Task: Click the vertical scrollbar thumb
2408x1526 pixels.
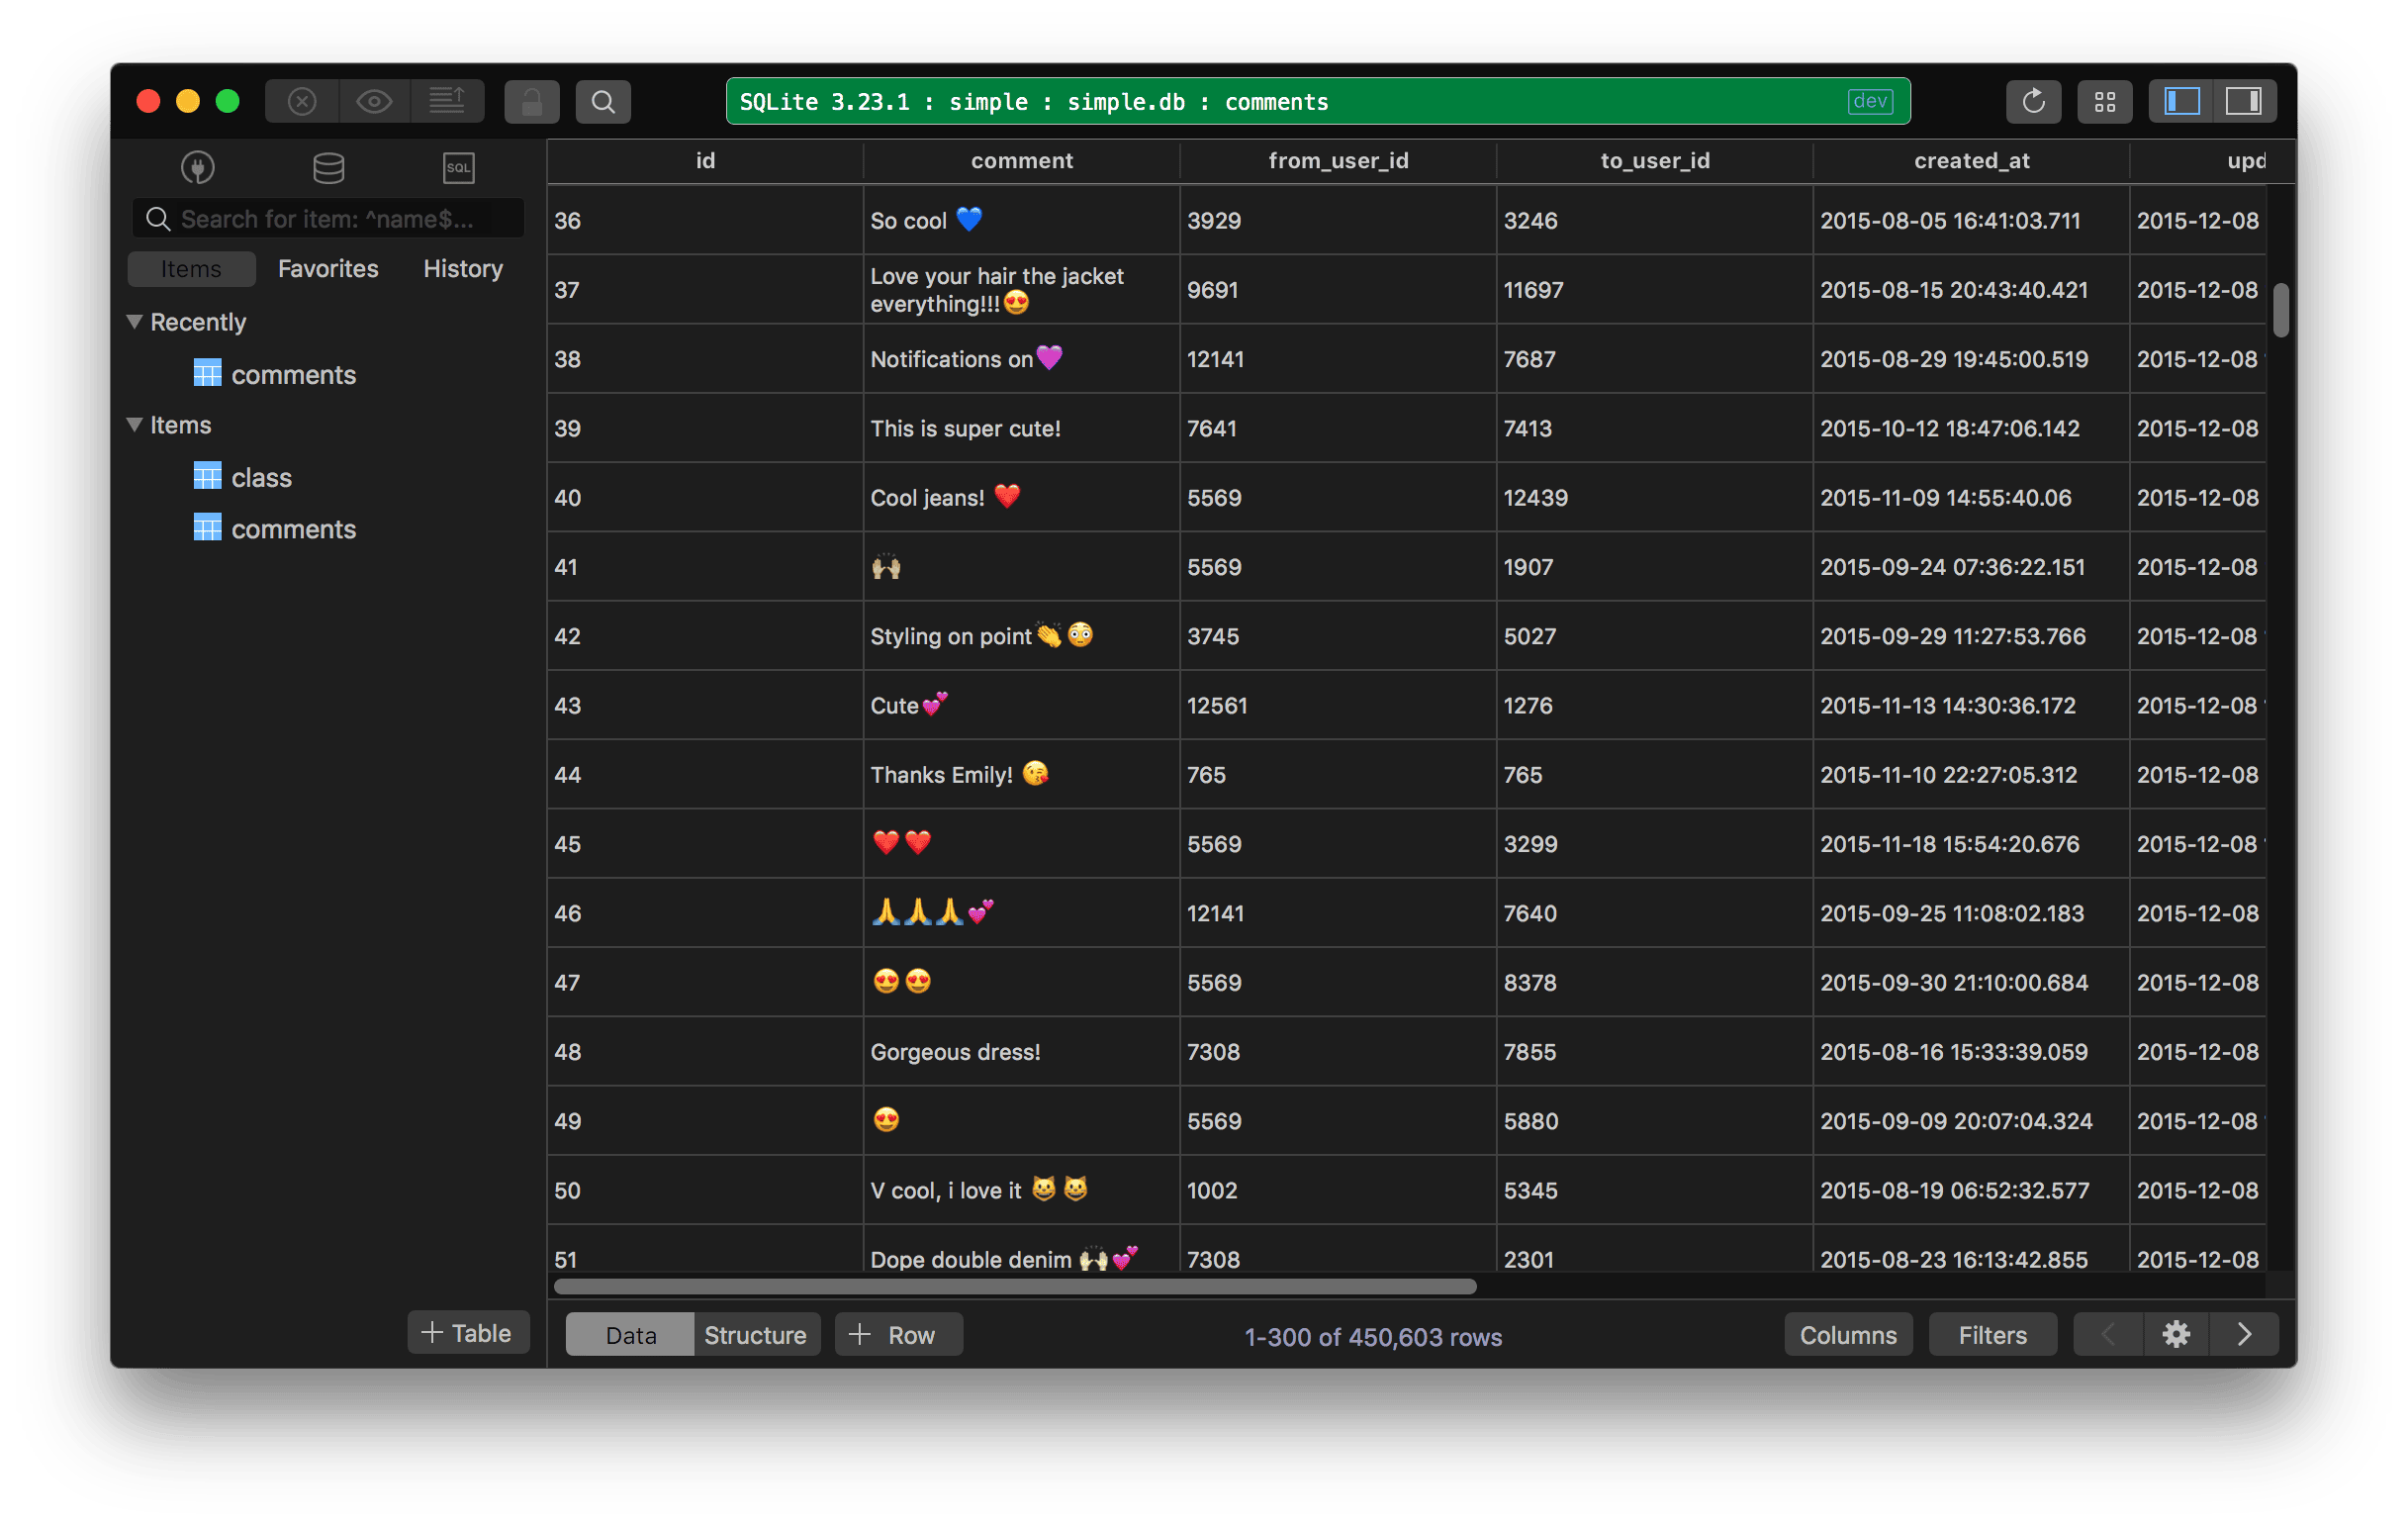Action: [x=2281, y=310]
